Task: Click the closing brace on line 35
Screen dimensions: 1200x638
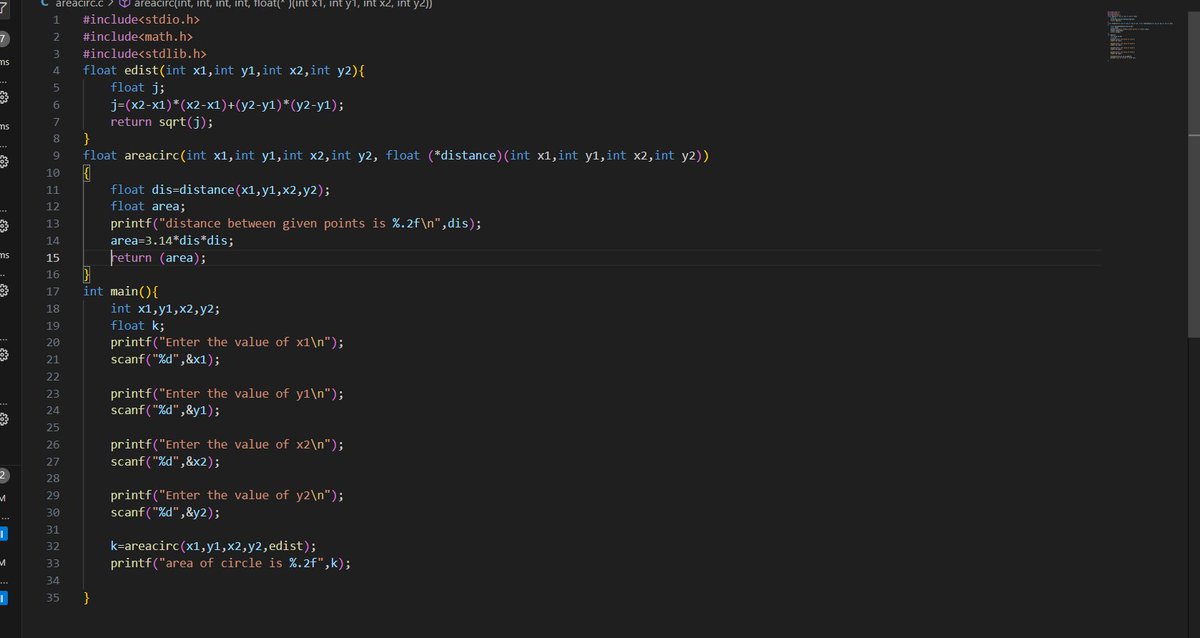Action: 86,597
